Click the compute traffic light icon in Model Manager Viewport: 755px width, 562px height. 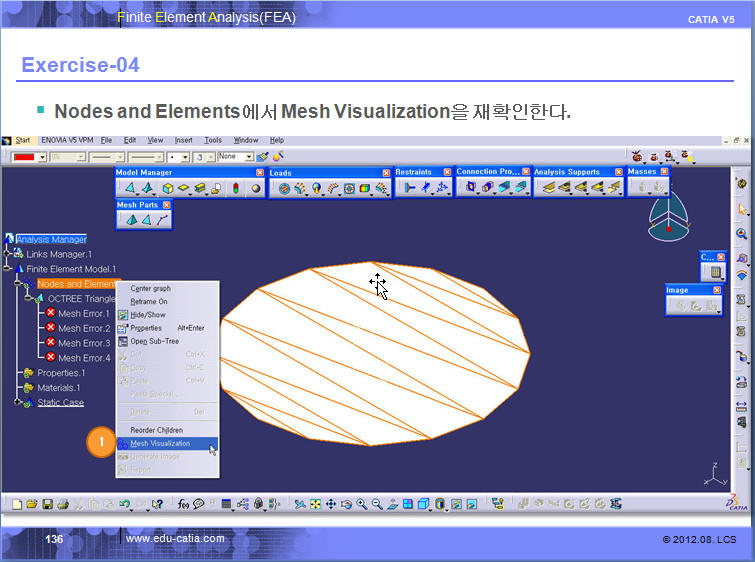tap(237, 188)
